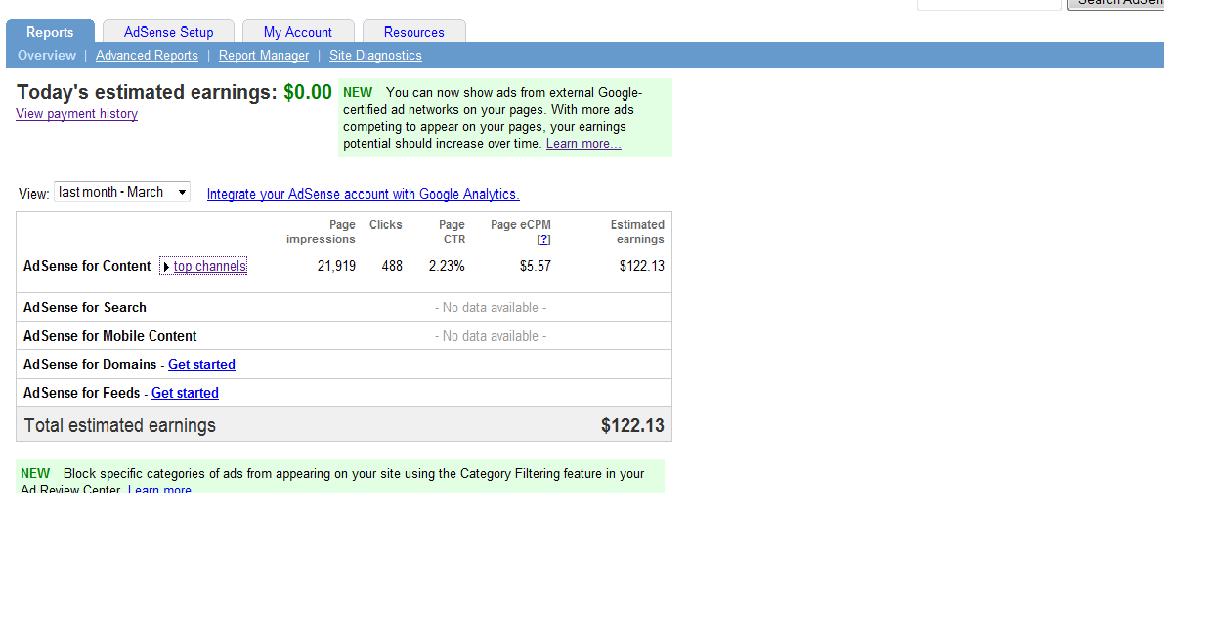Click the $5.57 Page eCPM value
The image size is (1211, 641).
tap(535, 266)
